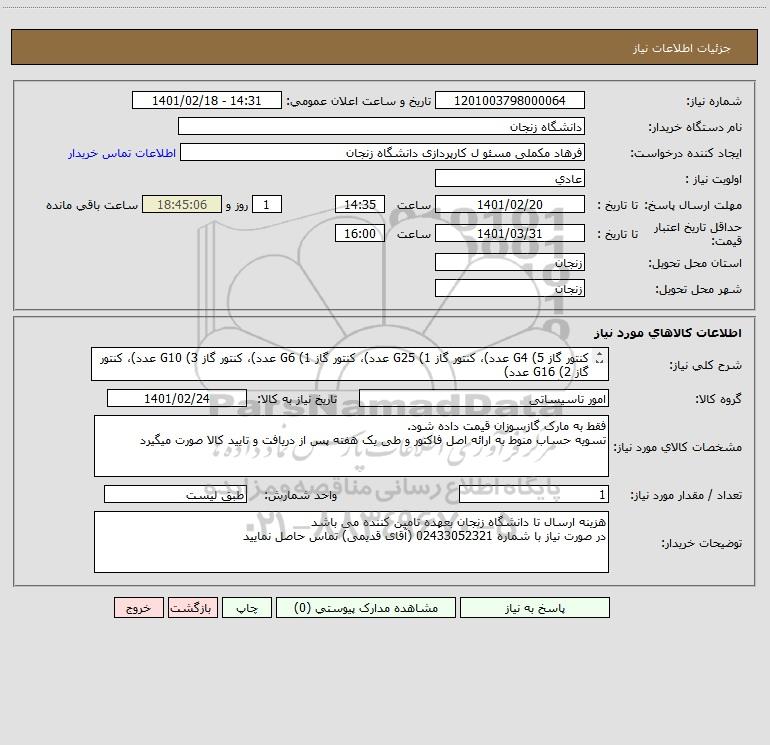
Task: Click delivery province field زنجان
Action: (x=510, y=262)
